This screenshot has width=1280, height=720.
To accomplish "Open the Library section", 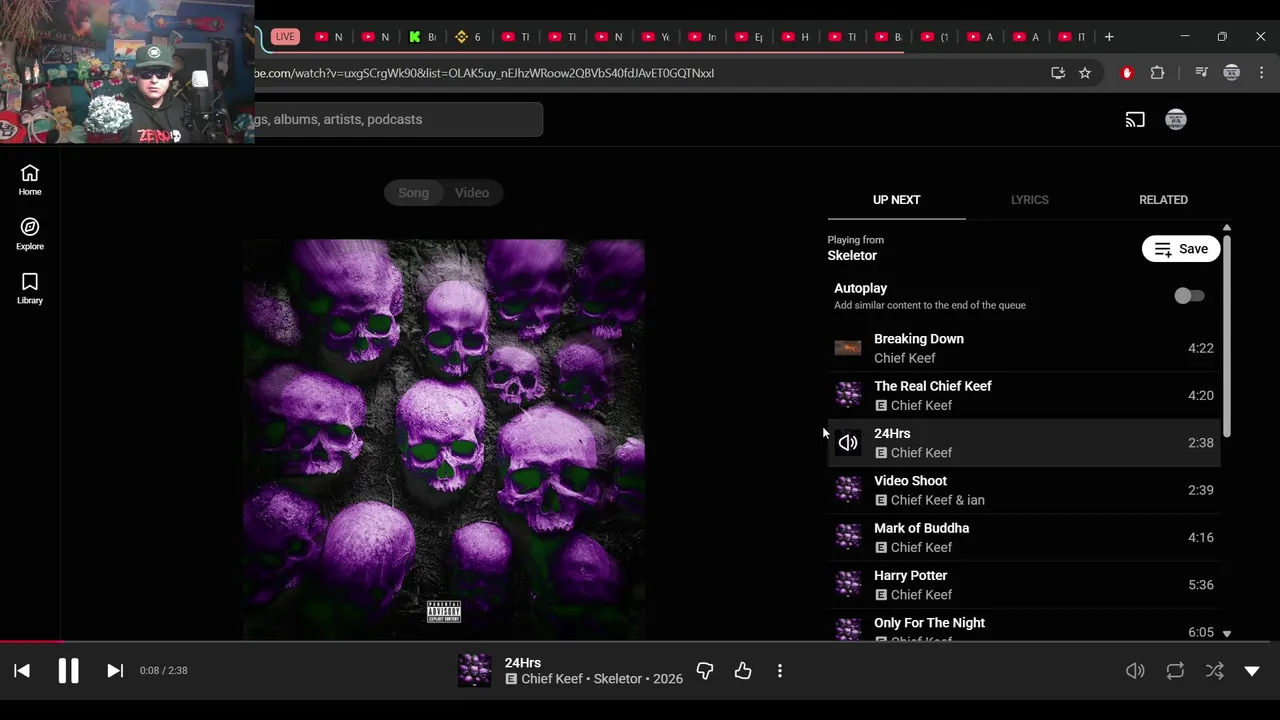I will pyautogui.click(x=30, y=288).
